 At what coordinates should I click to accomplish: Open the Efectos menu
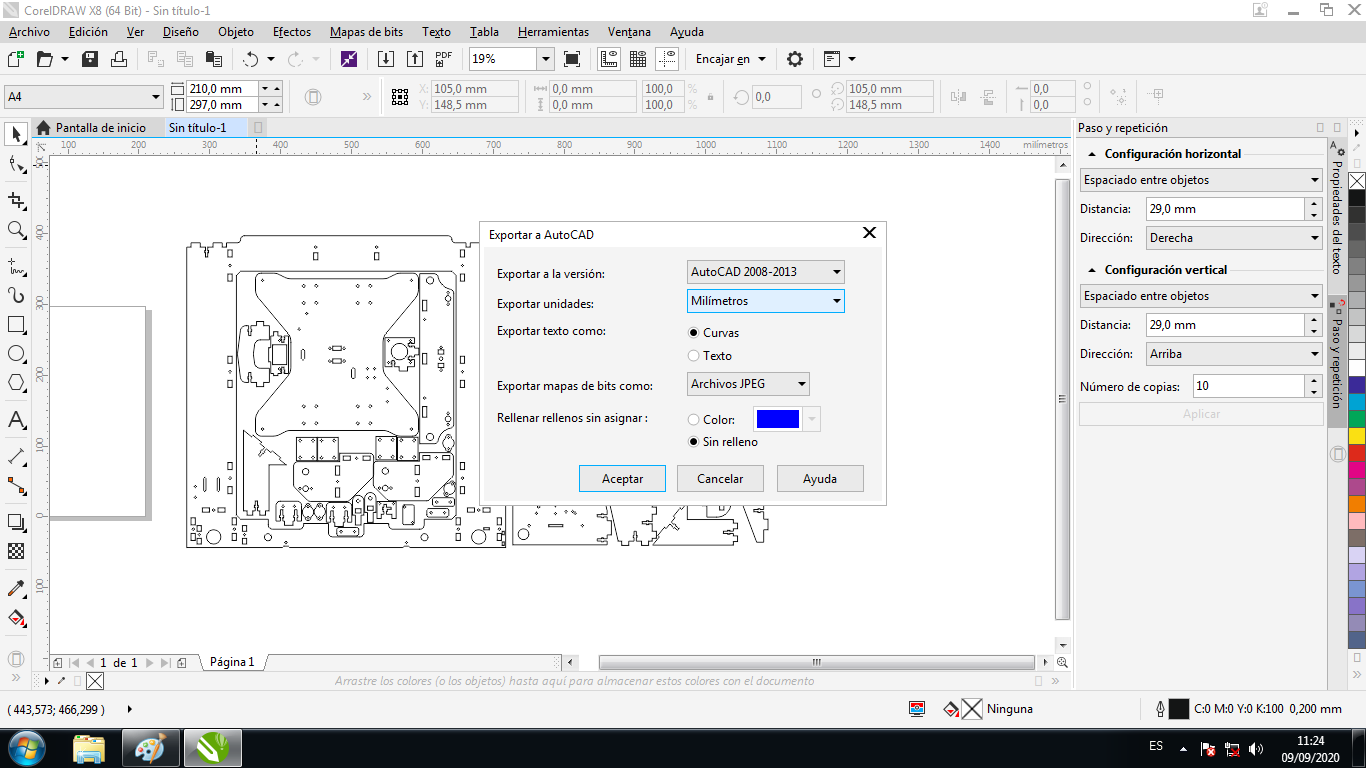[291, 32]
